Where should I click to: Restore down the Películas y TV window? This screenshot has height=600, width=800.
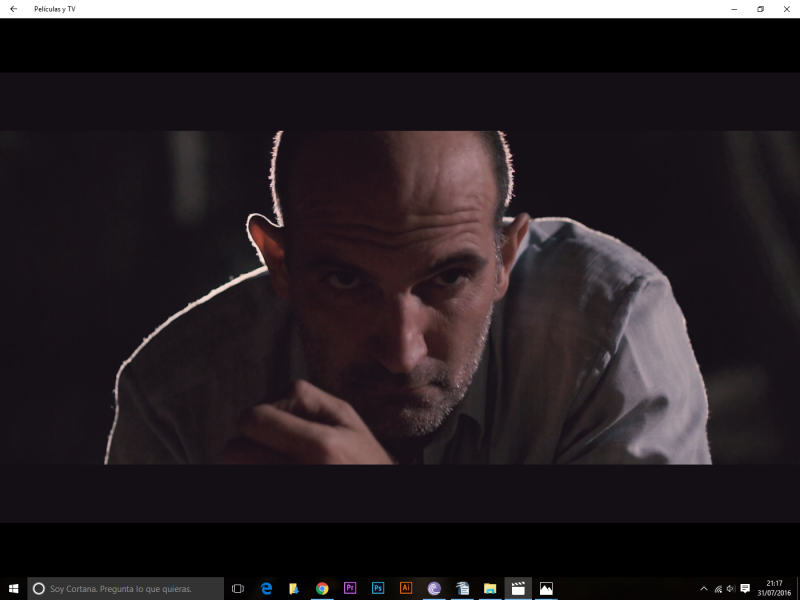pos(760,9)
